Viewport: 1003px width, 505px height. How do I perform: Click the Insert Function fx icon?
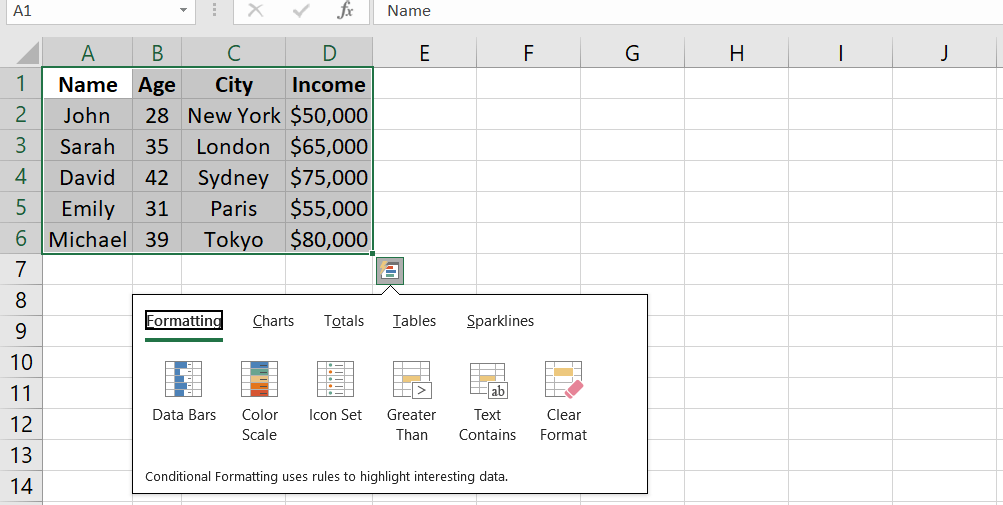pos(345,11)
